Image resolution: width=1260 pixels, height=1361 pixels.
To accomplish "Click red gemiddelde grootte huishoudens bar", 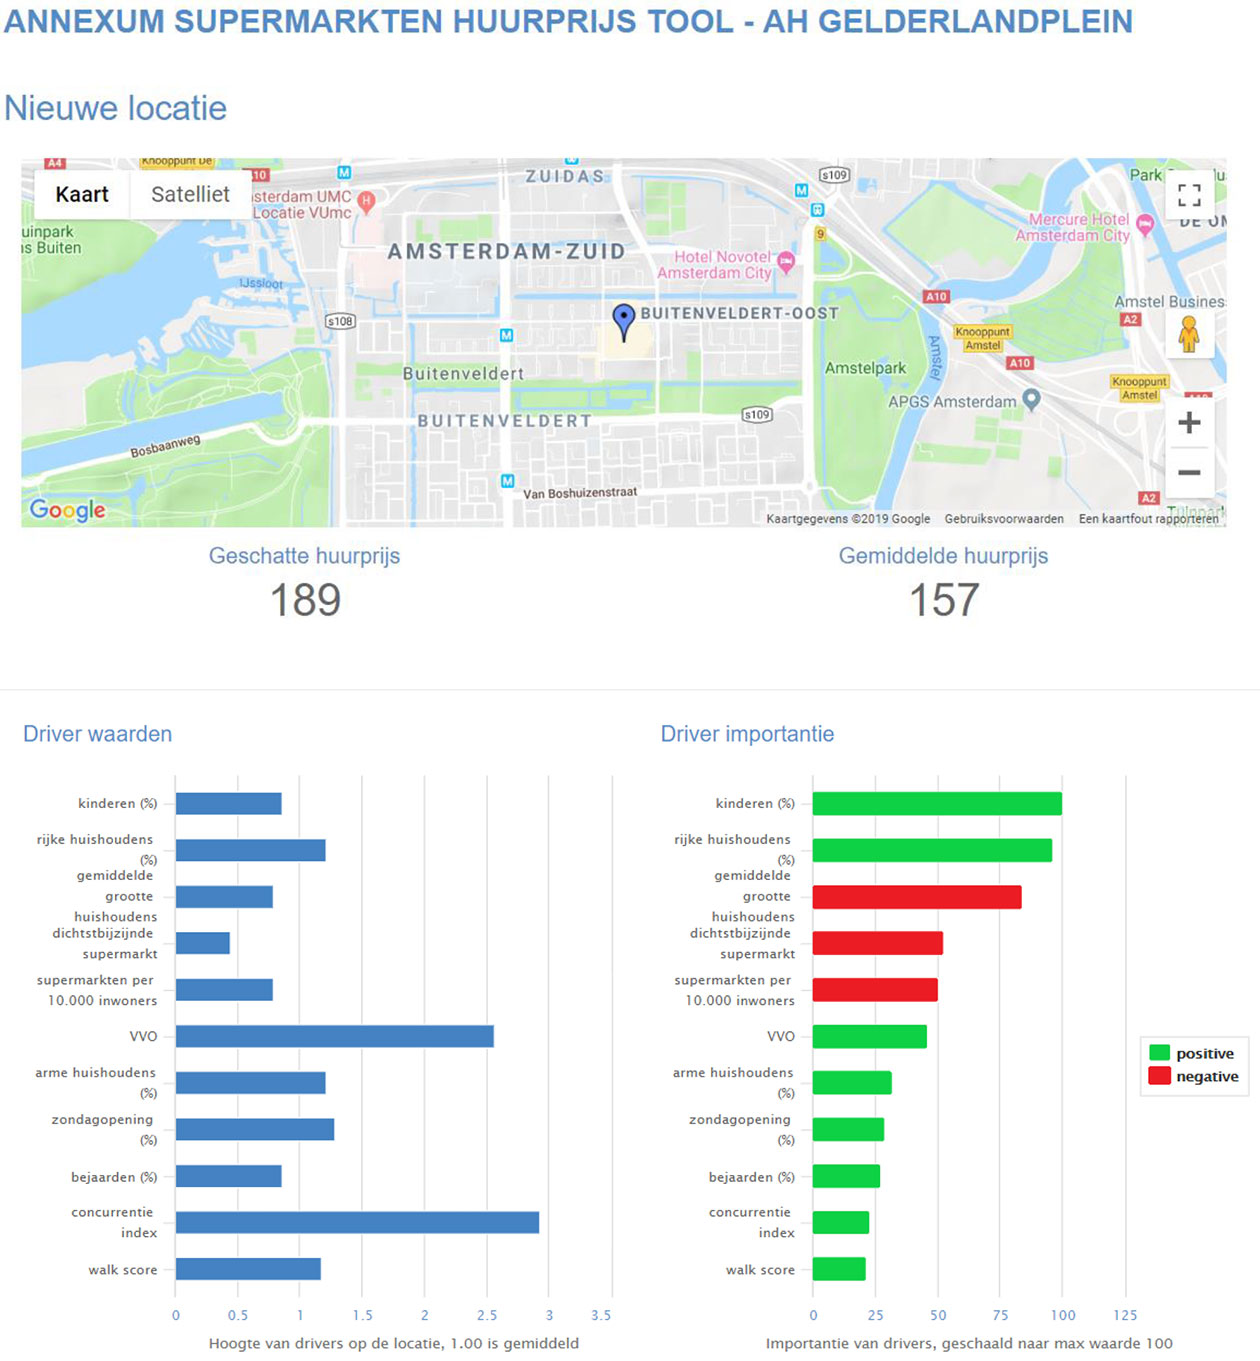I will tap(917, 897).
